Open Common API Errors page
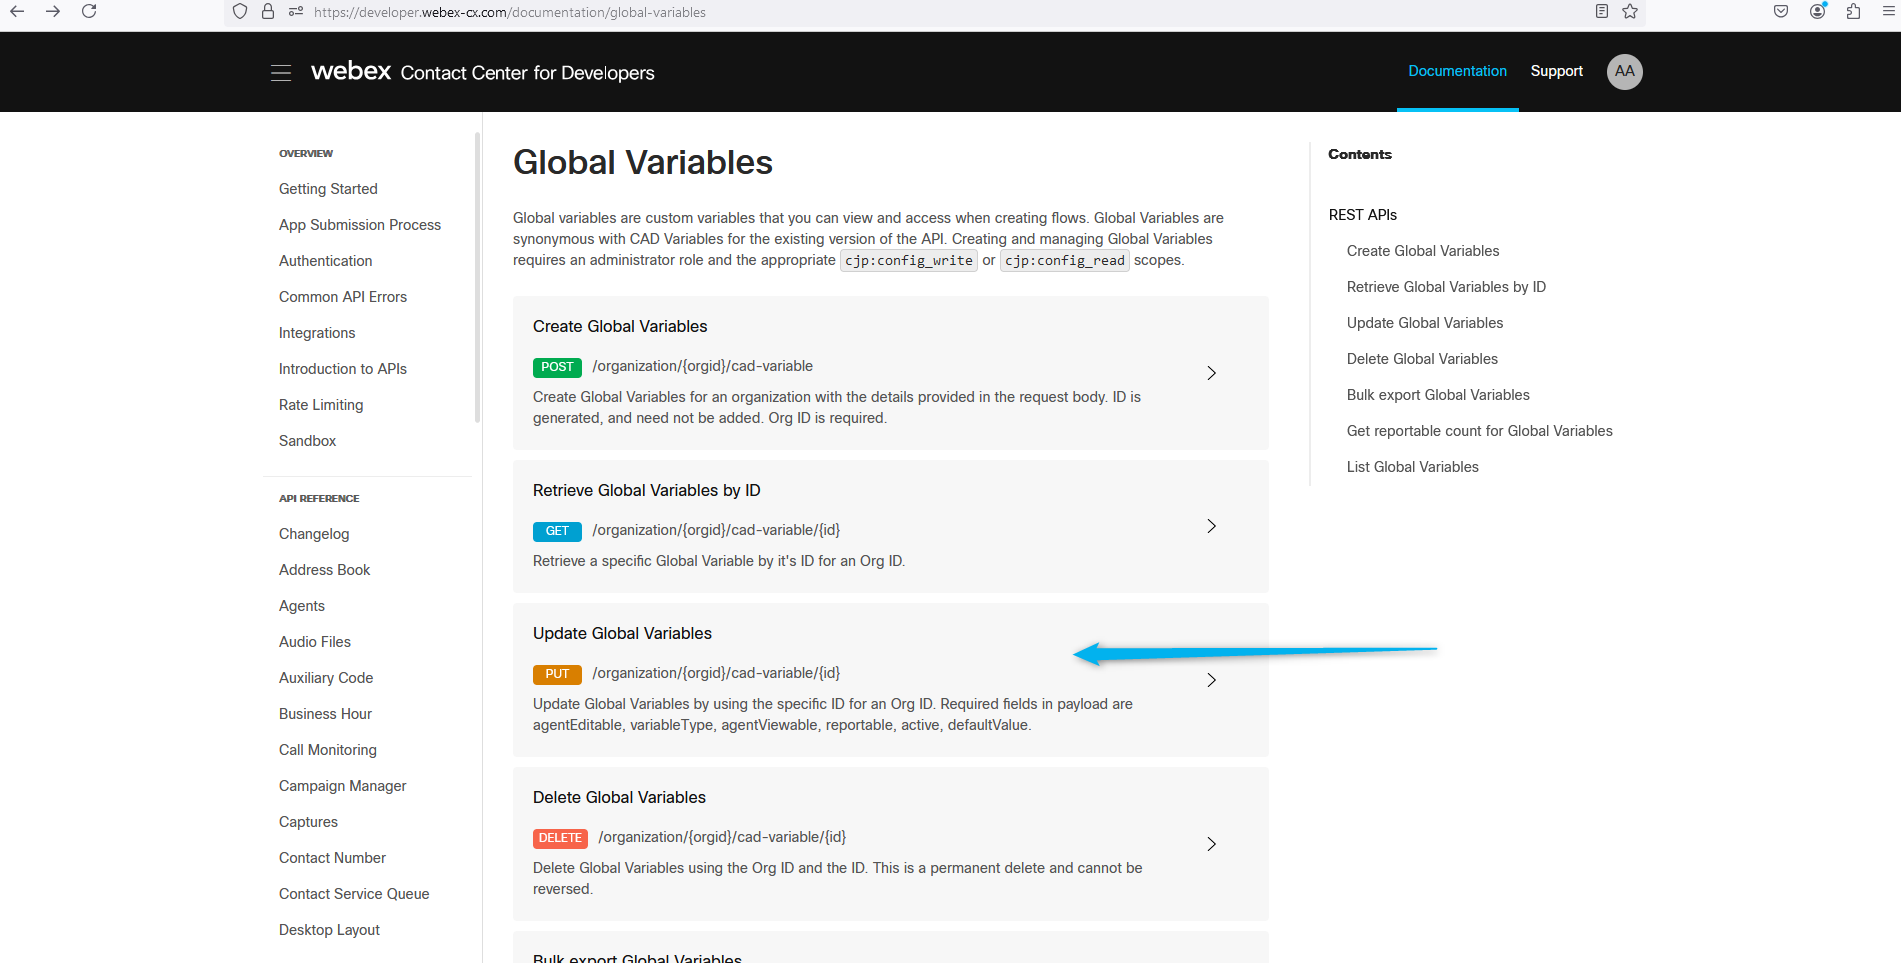 (x=343, y=297)
